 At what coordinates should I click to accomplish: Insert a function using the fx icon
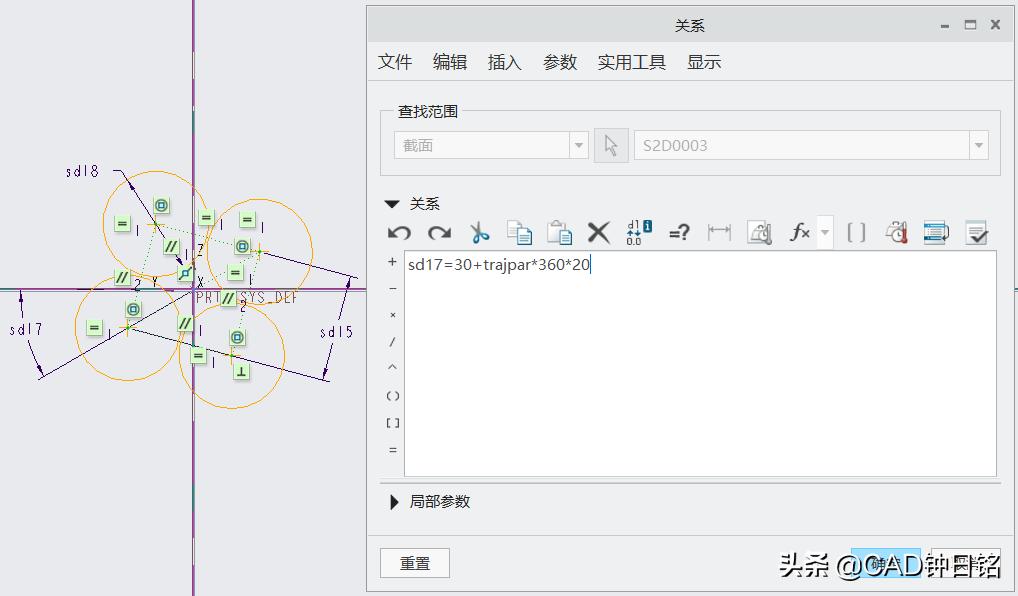point(798,232)
